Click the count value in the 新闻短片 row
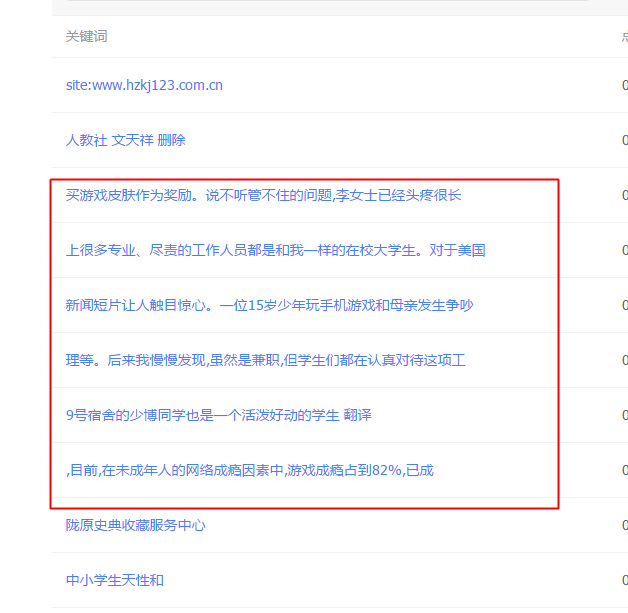The height and width of the screenshot is (613, 628). click(624, 305)
